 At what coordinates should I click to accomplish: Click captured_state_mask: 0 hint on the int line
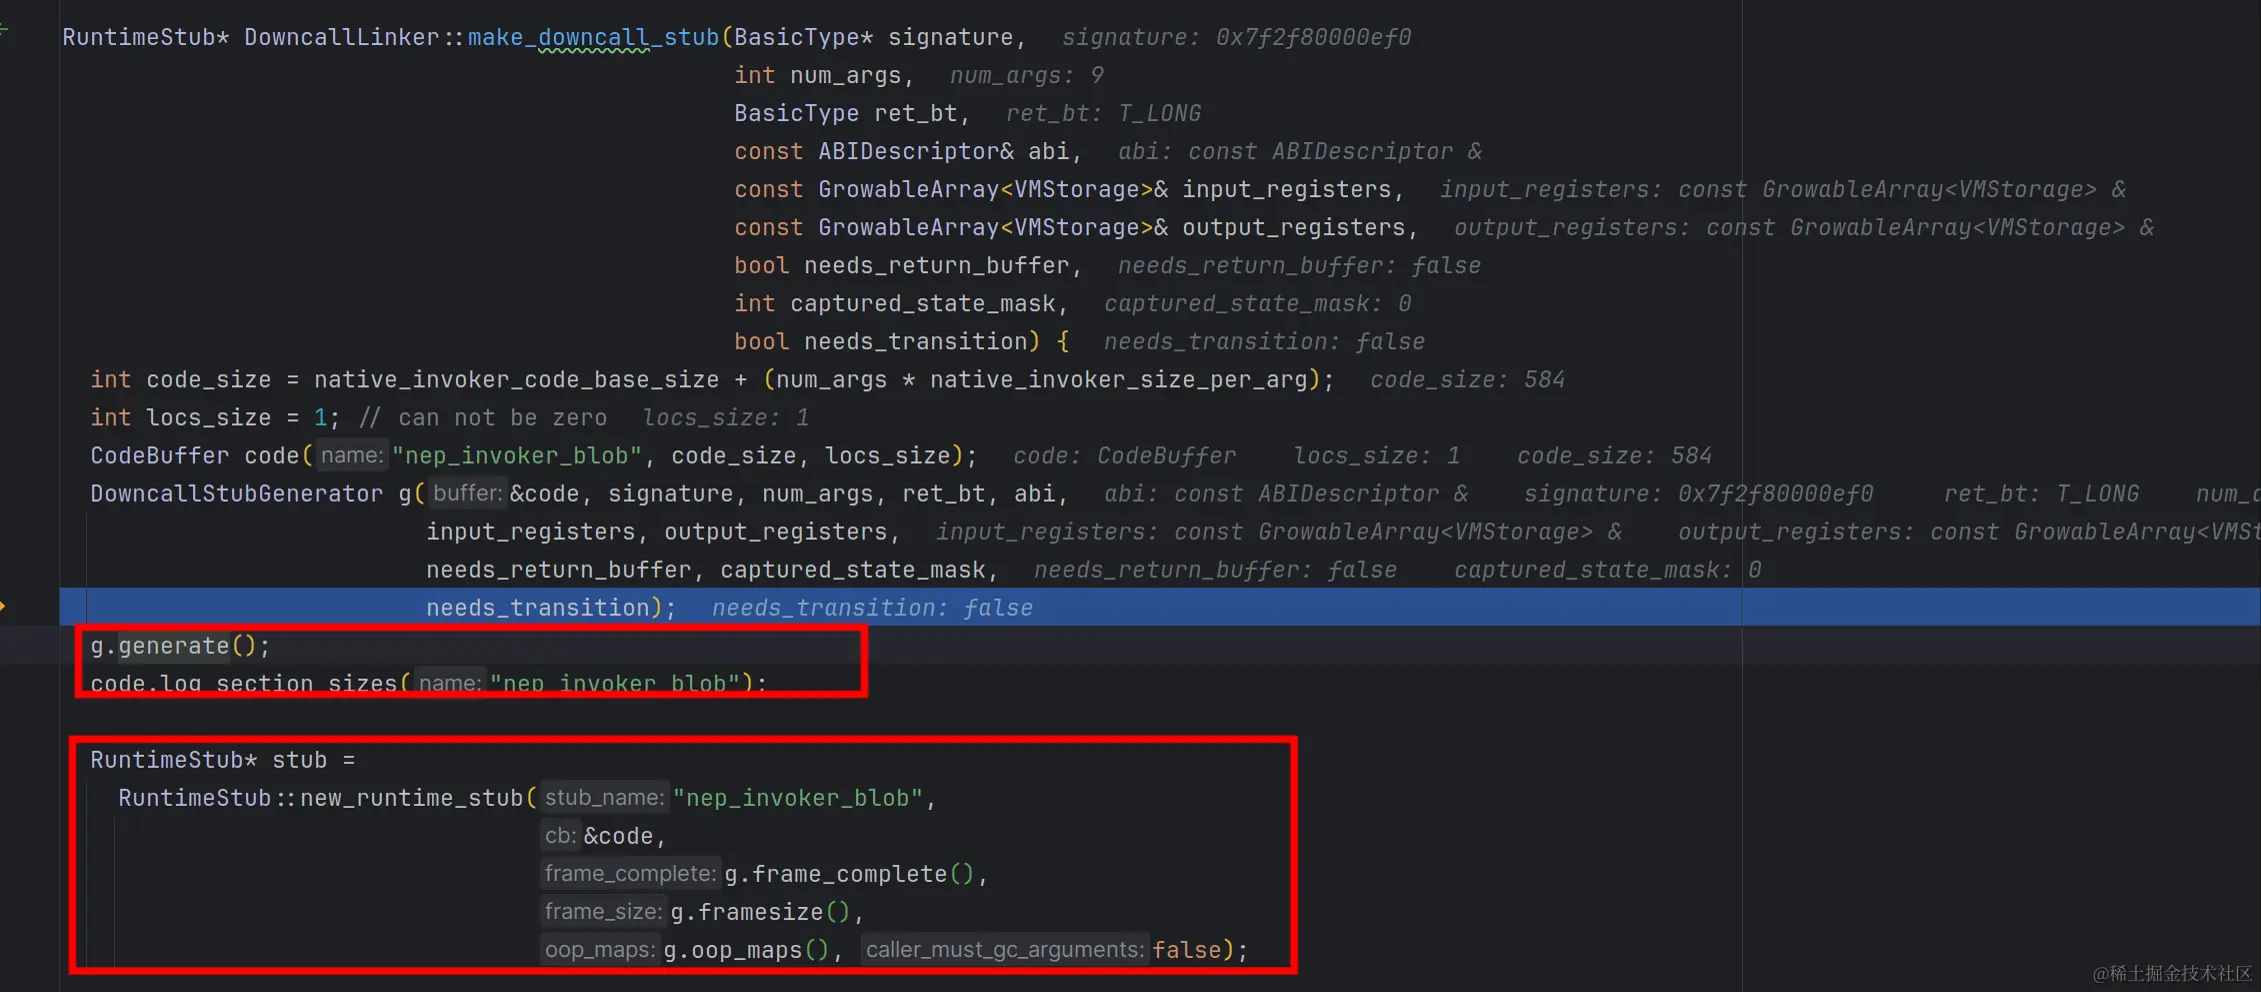(1258, 303)
